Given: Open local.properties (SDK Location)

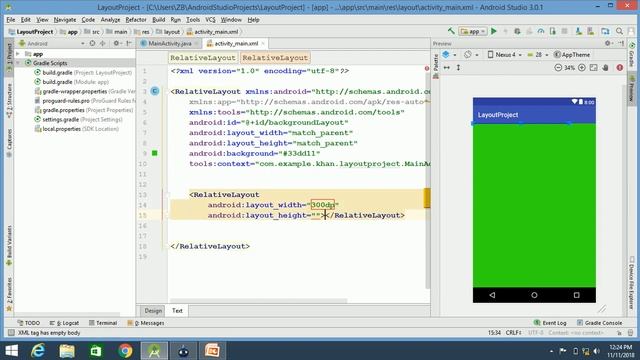Looking at the screenshot, I should pos(77,129).
